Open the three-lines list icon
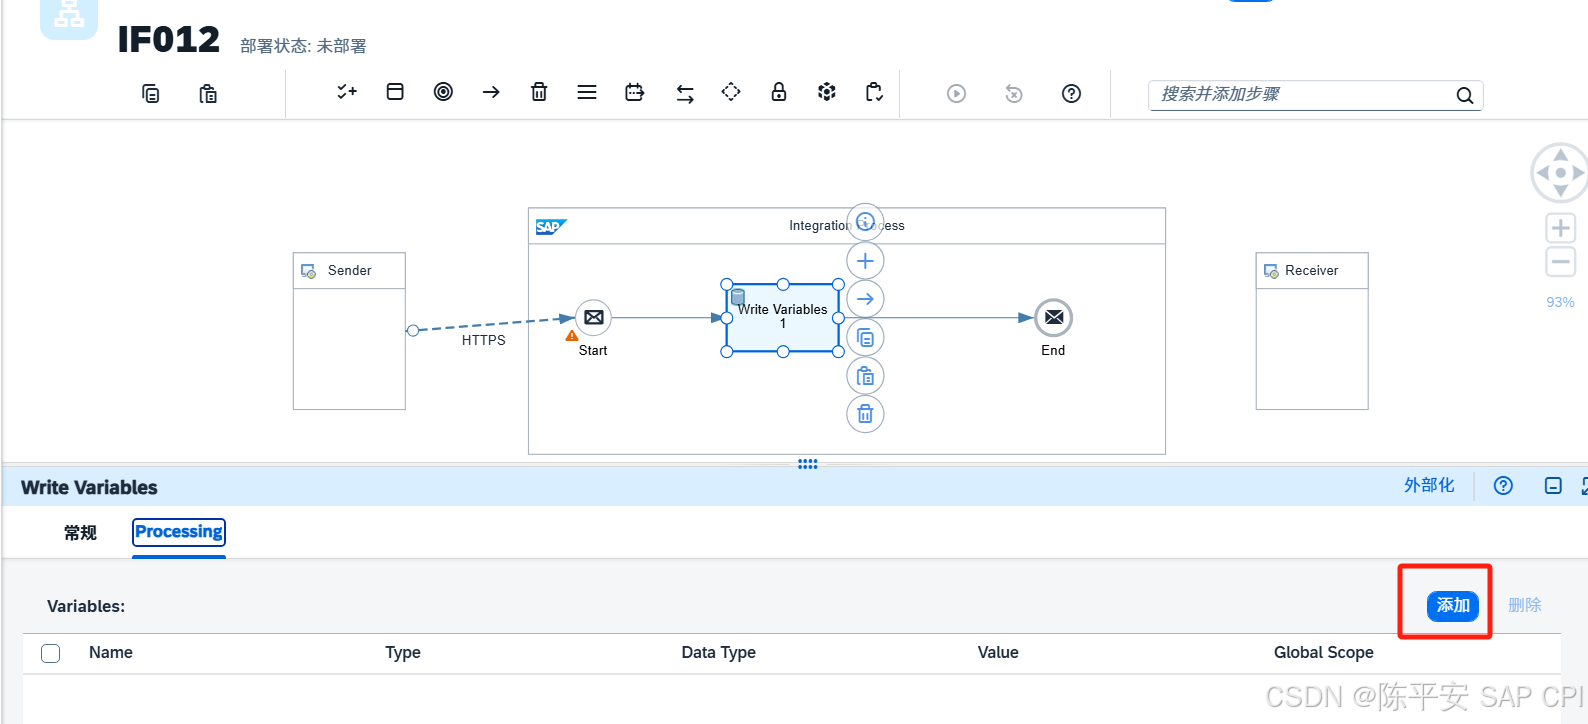 pos(587,92)
